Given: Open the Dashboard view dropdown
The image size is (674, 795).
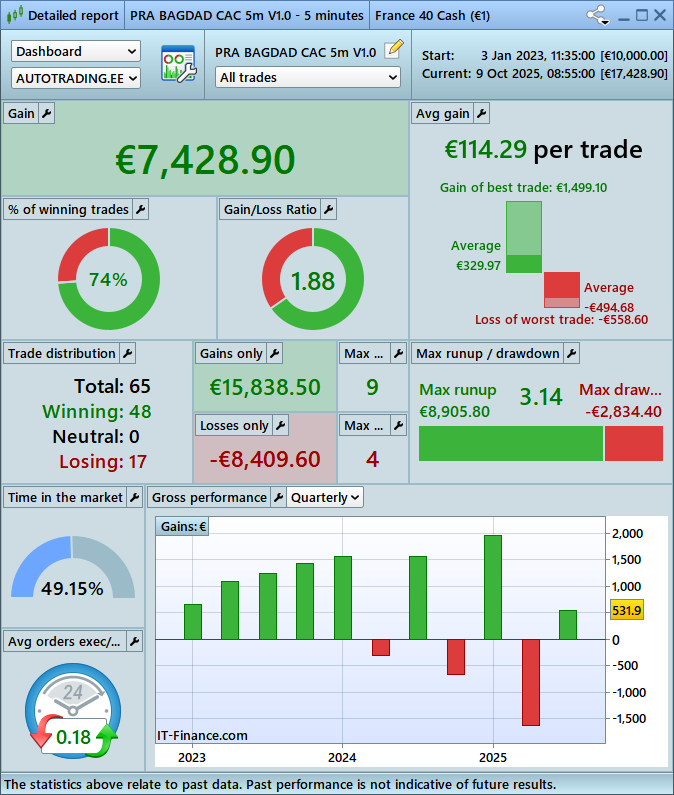Looking at the screenshot, I should [76, 51].
